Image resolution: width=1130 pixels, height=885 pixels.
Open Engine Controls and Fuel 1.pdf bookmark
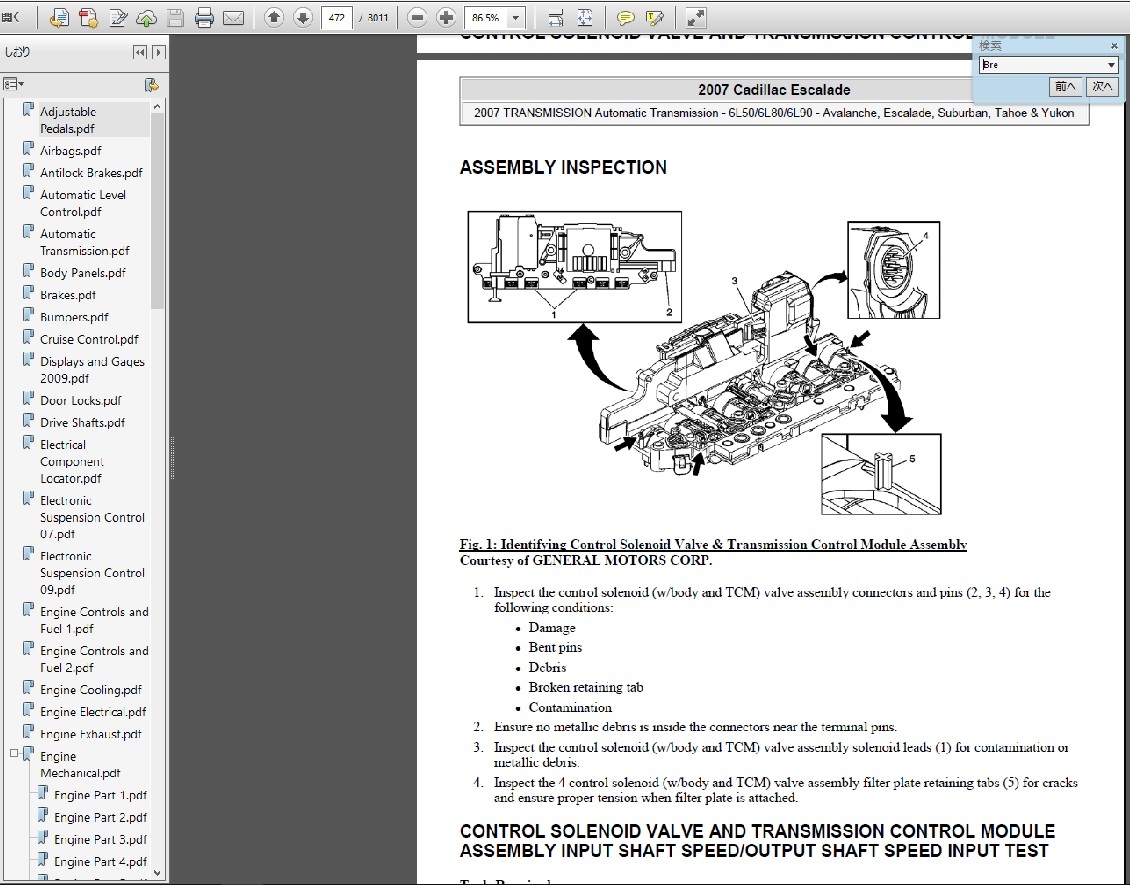pyautogui.click(x=94, y=620)
